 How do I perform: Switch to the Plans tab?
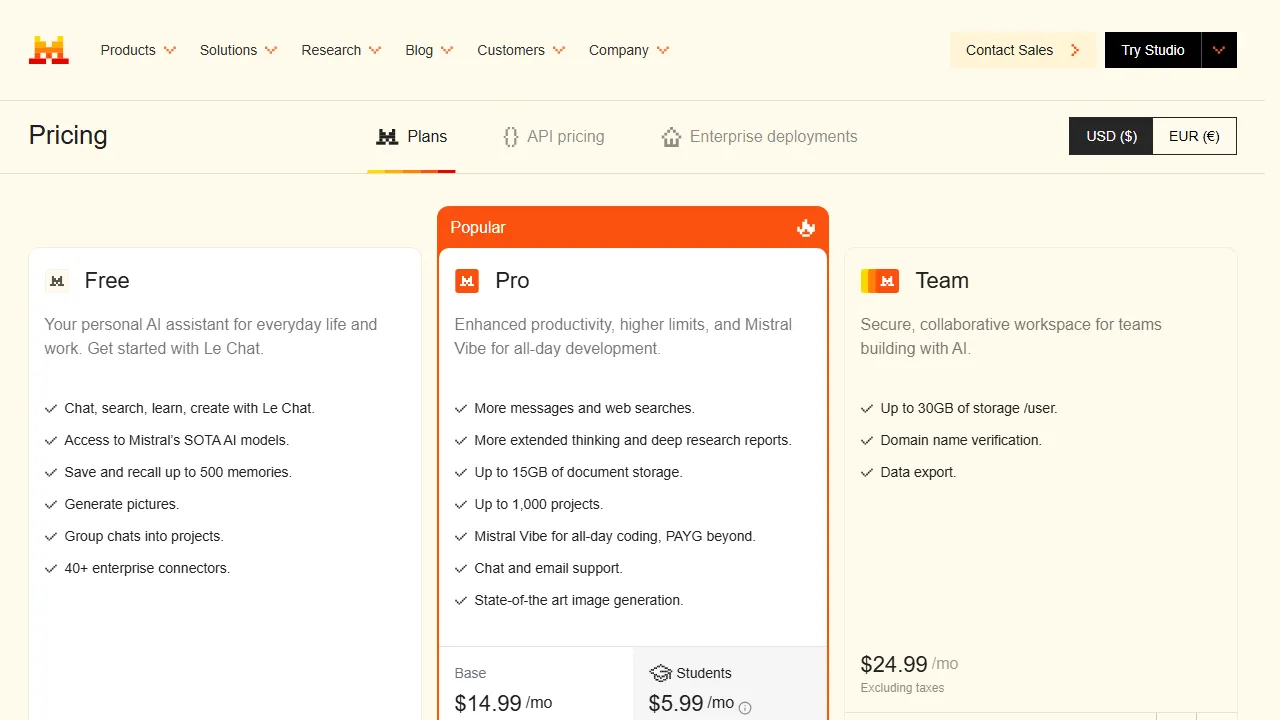(411, 137)
